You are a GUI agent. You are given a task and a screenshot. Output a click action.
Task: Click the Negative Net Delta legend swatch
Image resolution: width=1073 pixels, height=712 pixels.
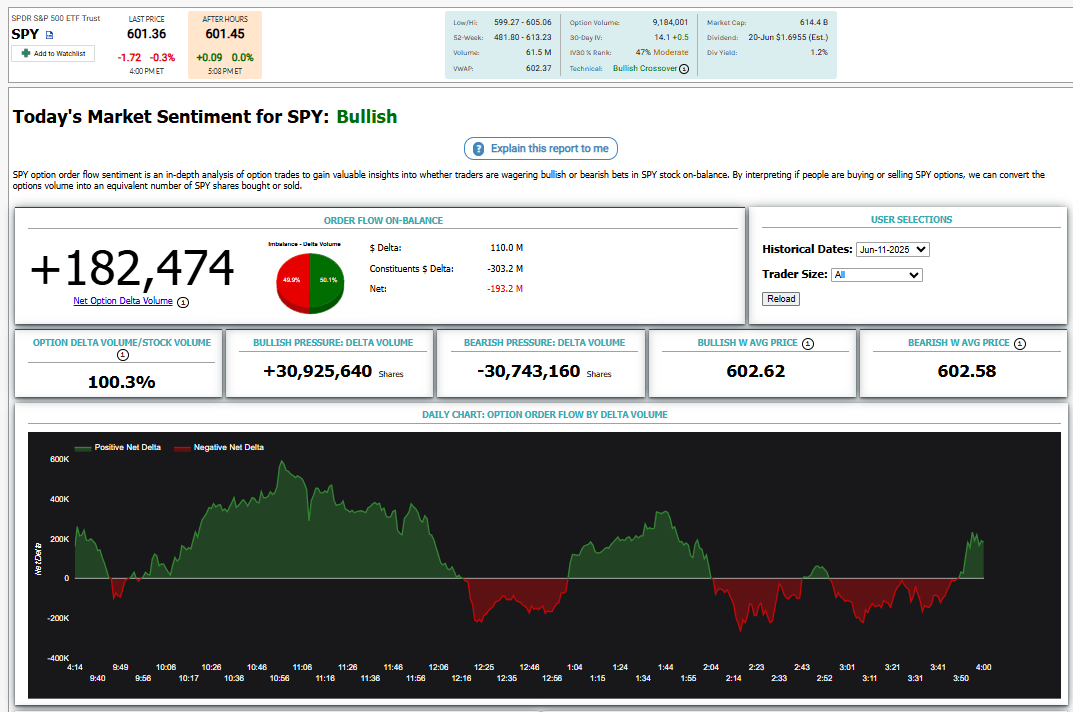coord(182,448)
